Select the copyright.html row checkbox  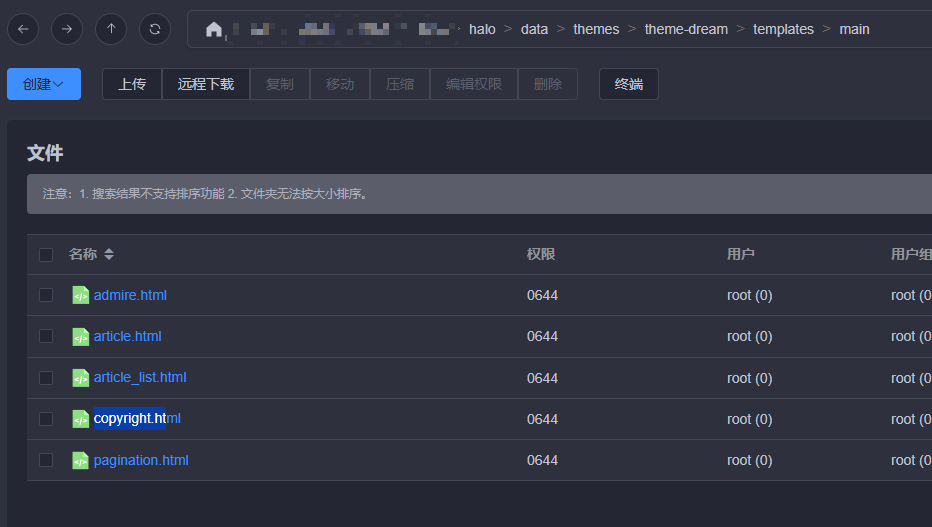[x=46, y=419]
